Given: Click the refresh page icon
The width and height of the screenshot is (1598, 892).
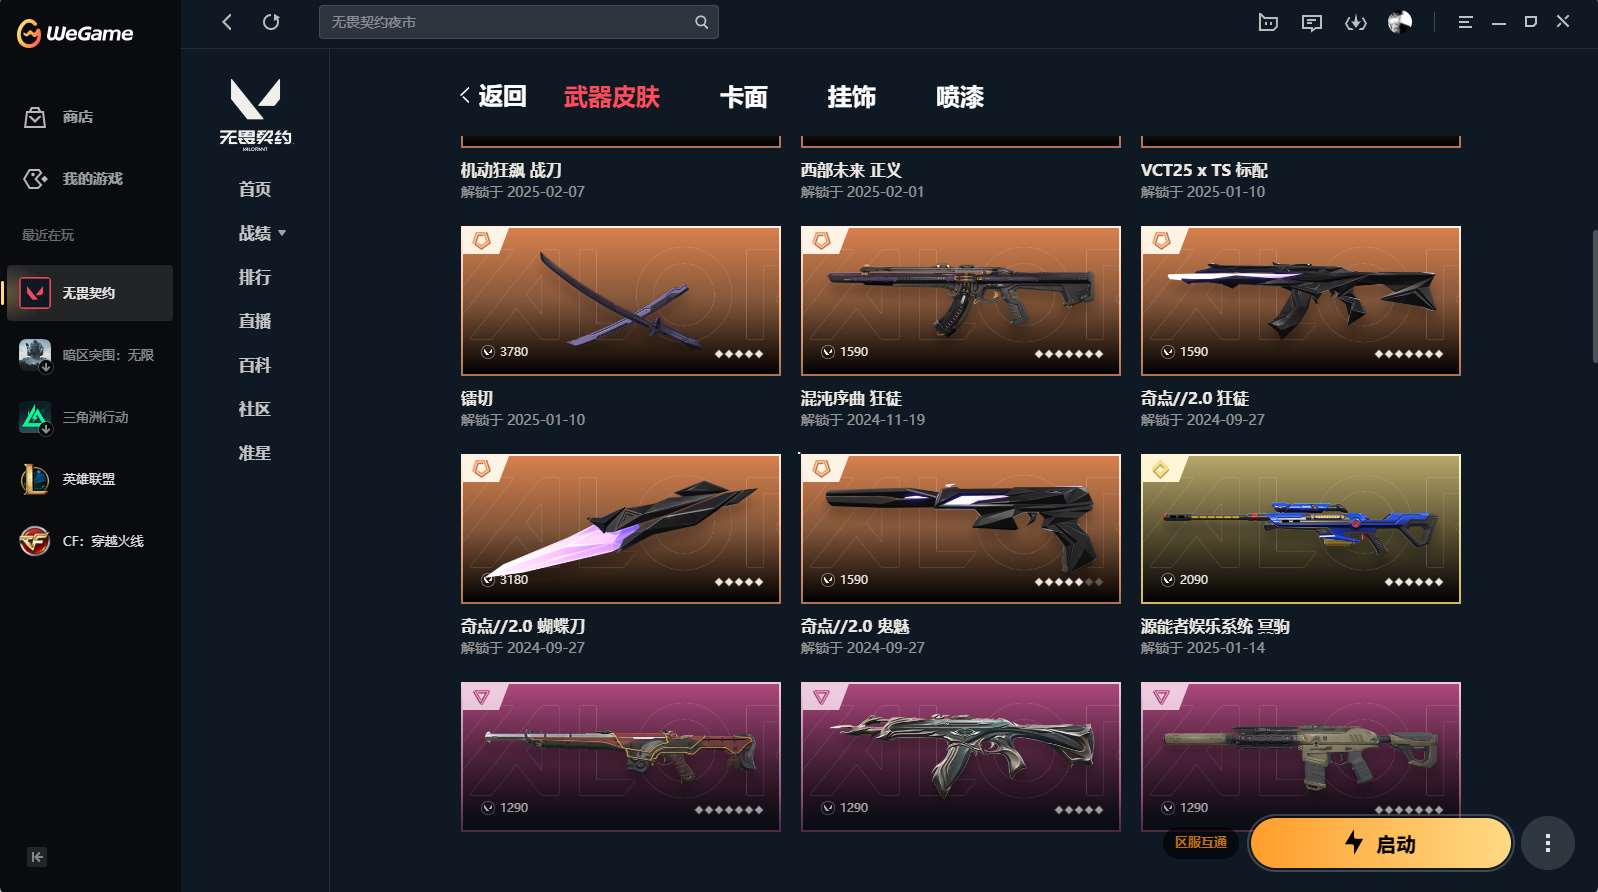Looking at the screenshot, I should pos(271,22).
